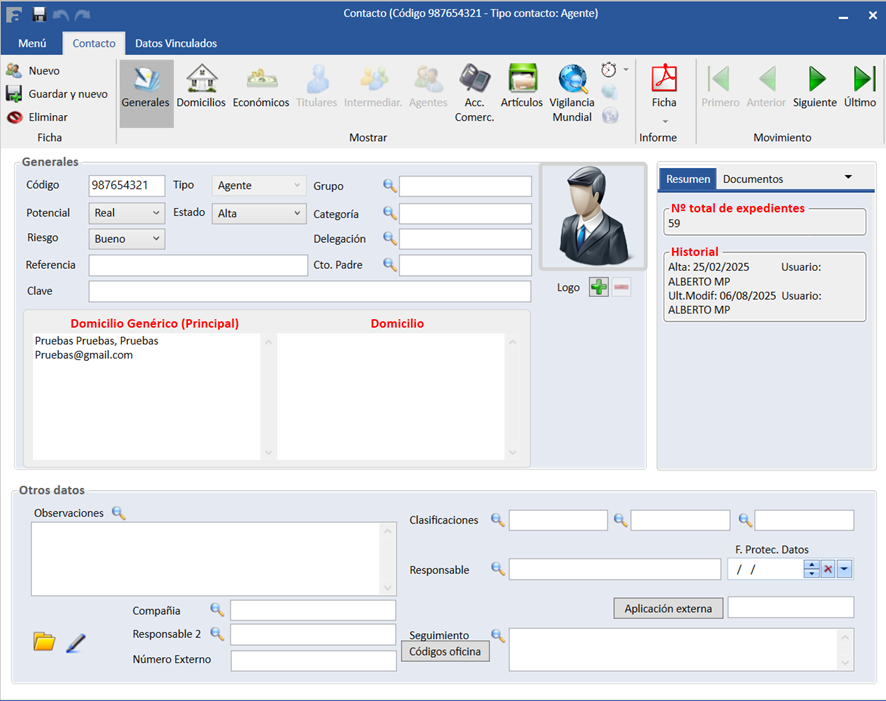Open the Estado dropdown
886x701 pixels.
coord(297,213)
